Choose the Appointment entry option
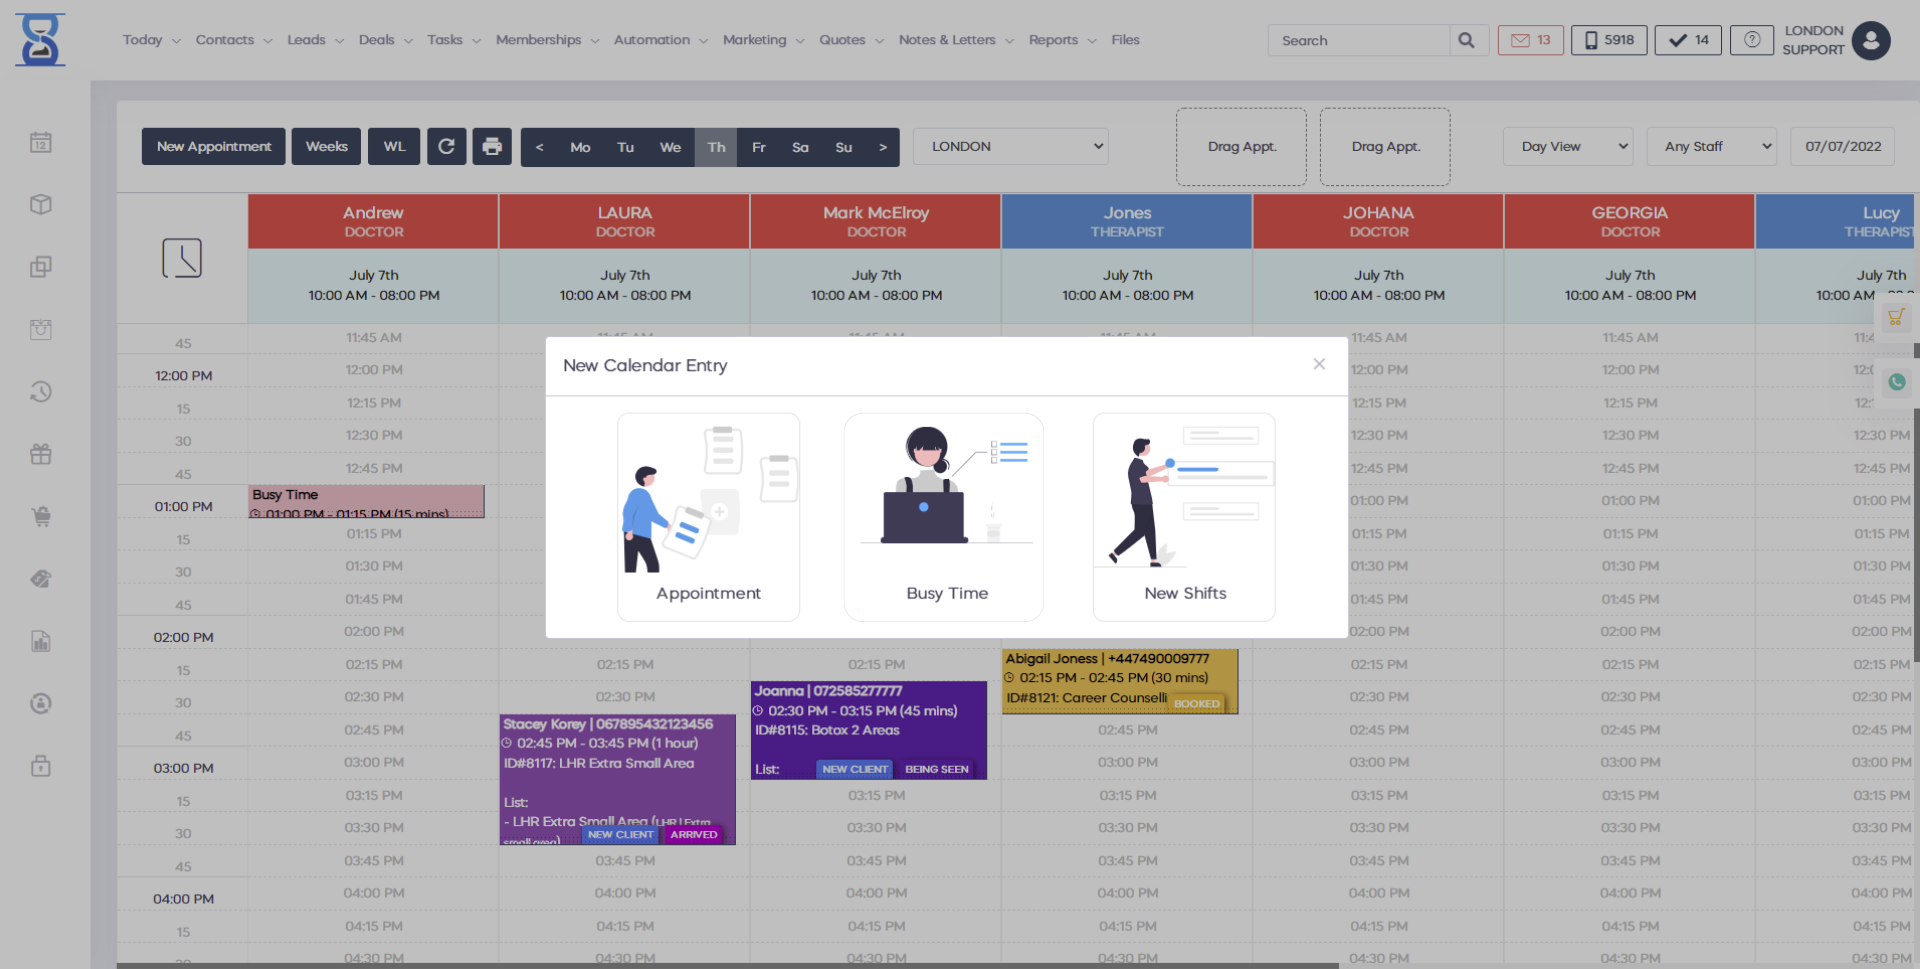1920x969 pixels. (708, 517)
